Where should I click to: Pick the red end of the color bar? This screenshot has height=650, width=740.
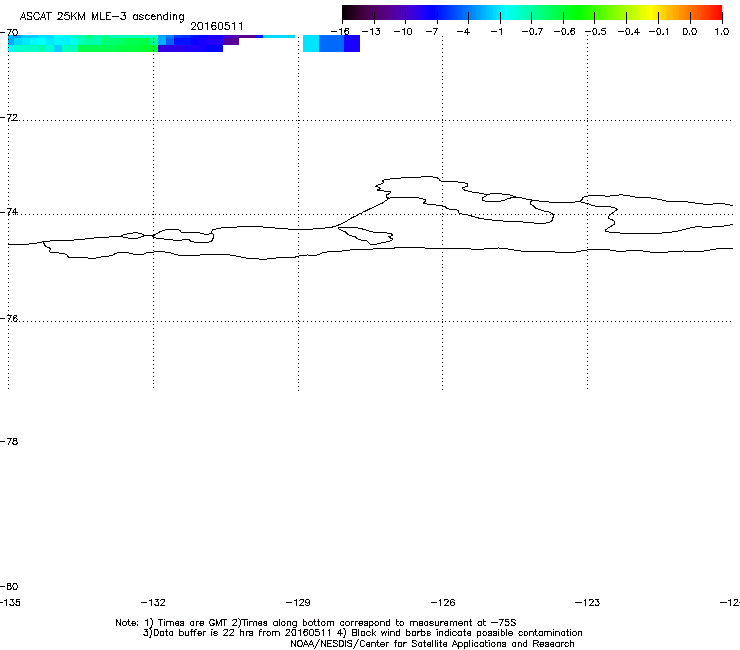coord(717,12)
